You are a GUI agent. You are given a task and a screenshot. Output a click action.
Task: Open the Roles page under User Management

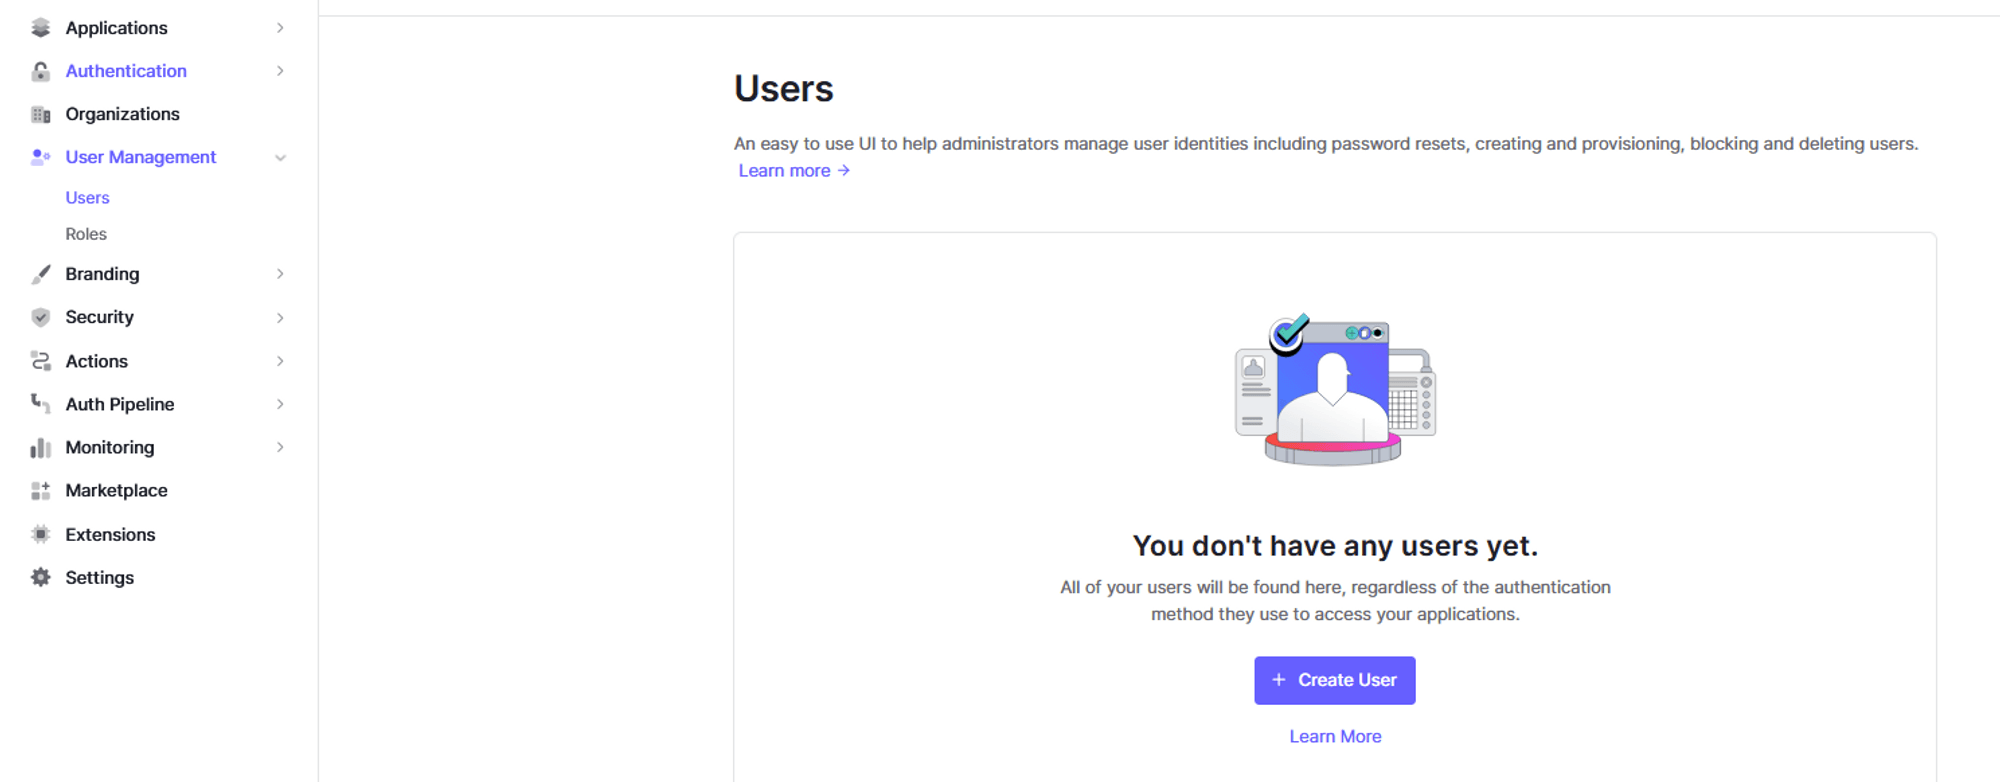pyautogui.click(x=86, y=234)
